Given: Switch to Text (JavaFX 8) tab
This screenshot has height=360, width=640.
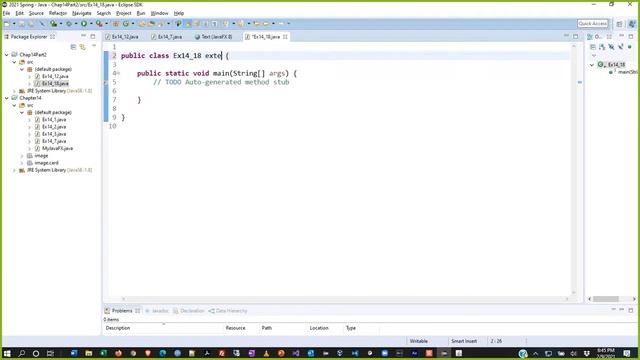Looking at the screenshot, I should 213,37.
